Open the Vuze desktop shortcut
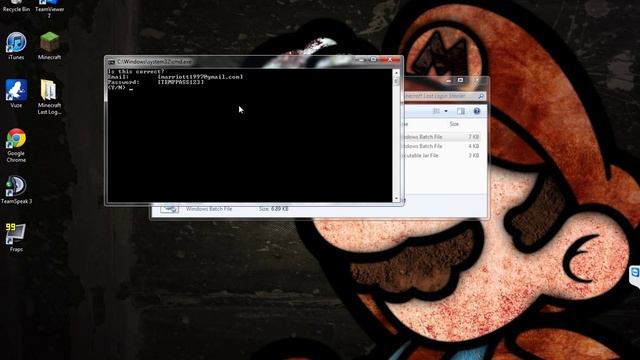The height and width of the screenshot is (360, 640). pos(16,93)
